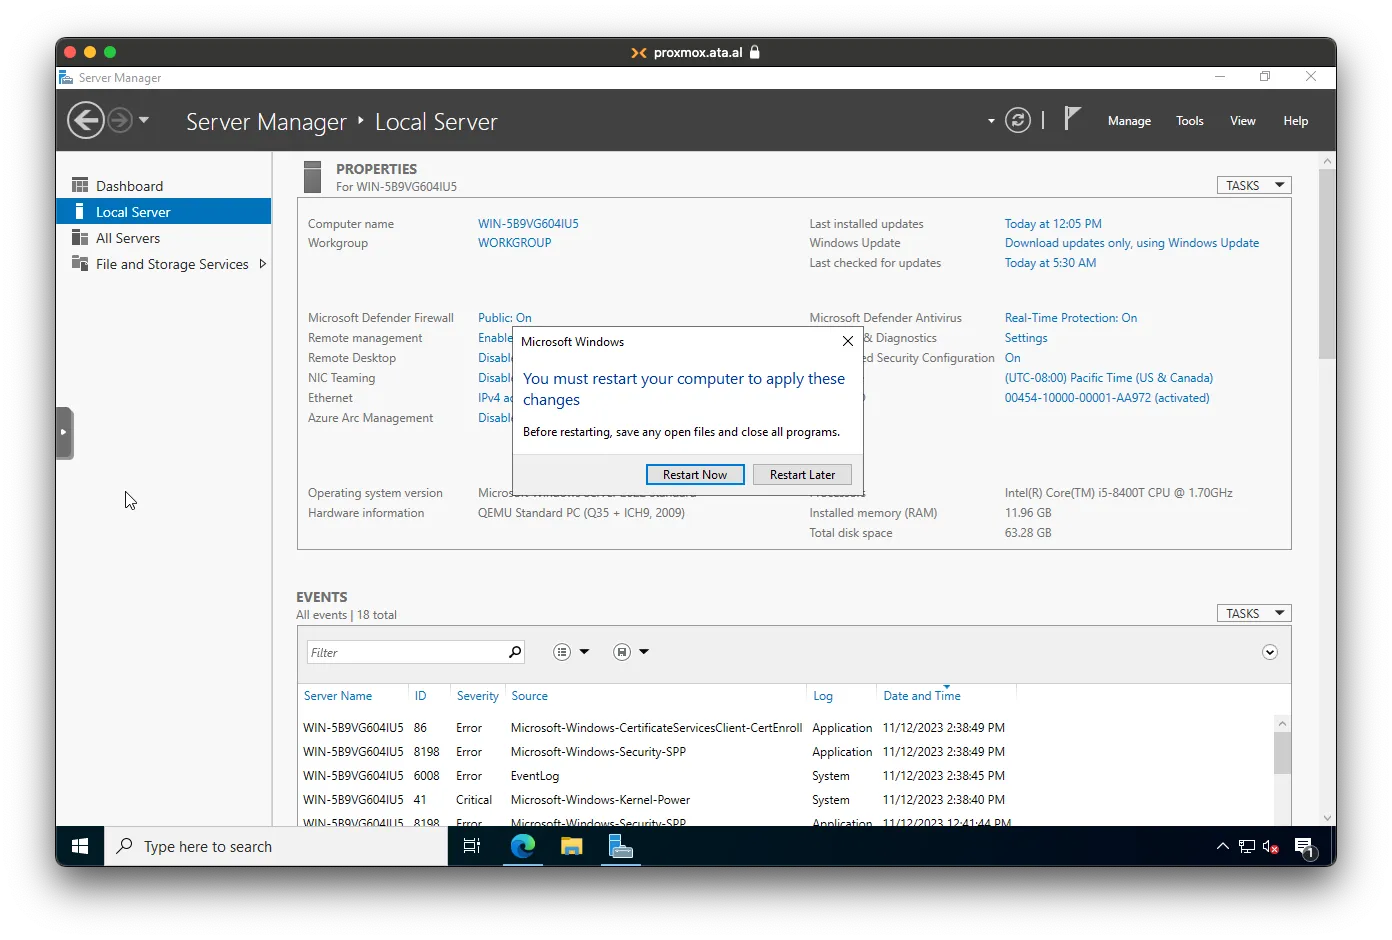Click the File and Storage Services icon
The image size is (1392, 940).
click(80, 263)
